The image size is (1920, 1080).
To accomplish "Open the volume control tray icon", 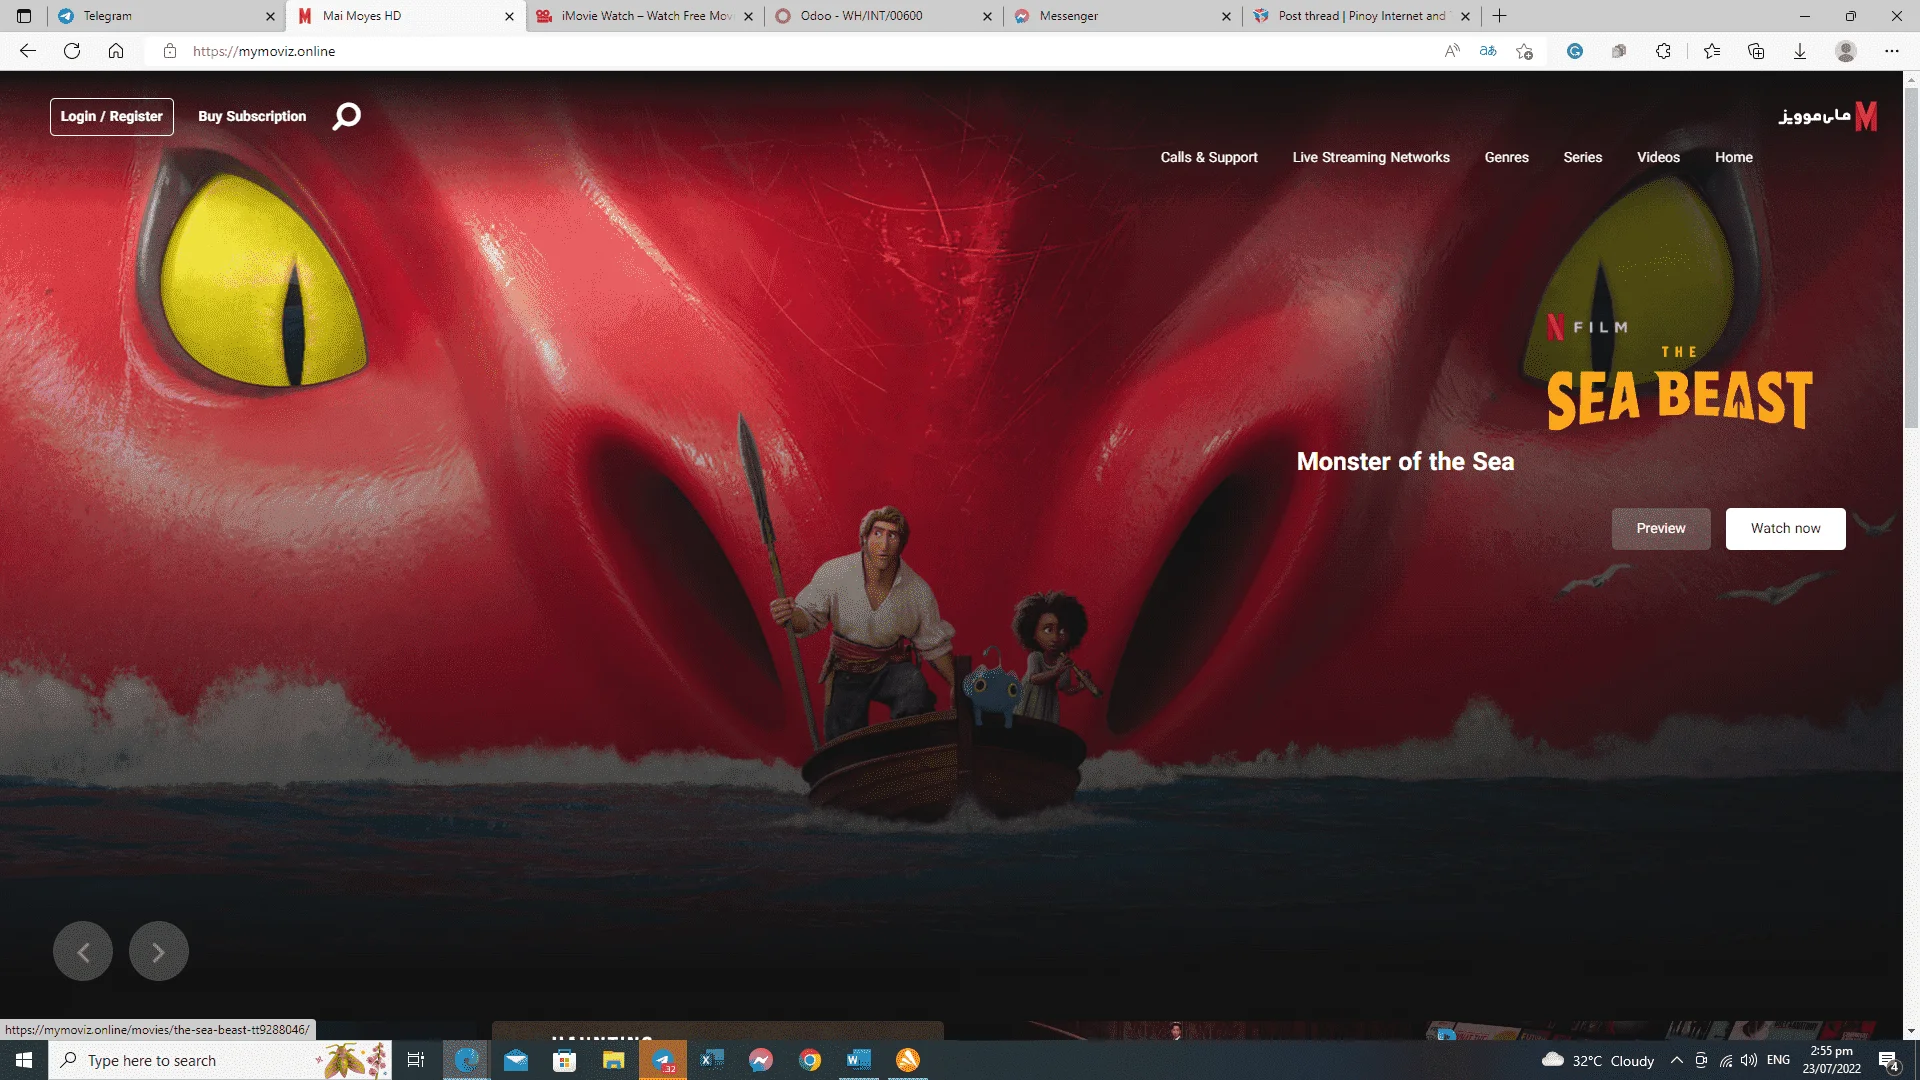I will (x=1749, y=1060).
